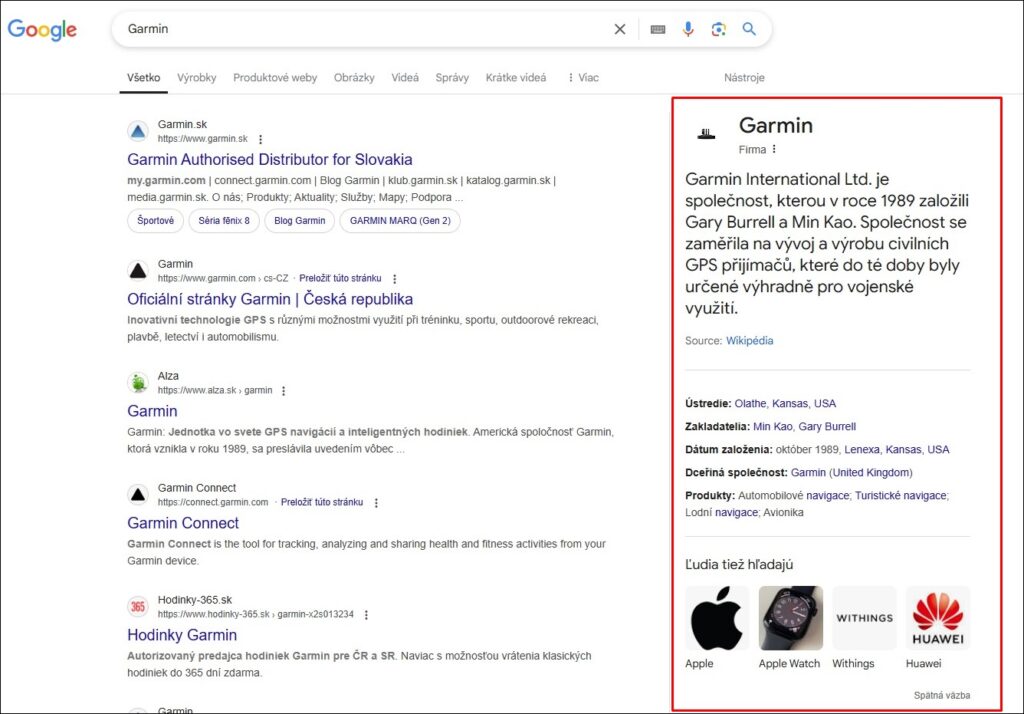
Task: Click the Séria fēnix 8 chip
Action: (224, 221)
